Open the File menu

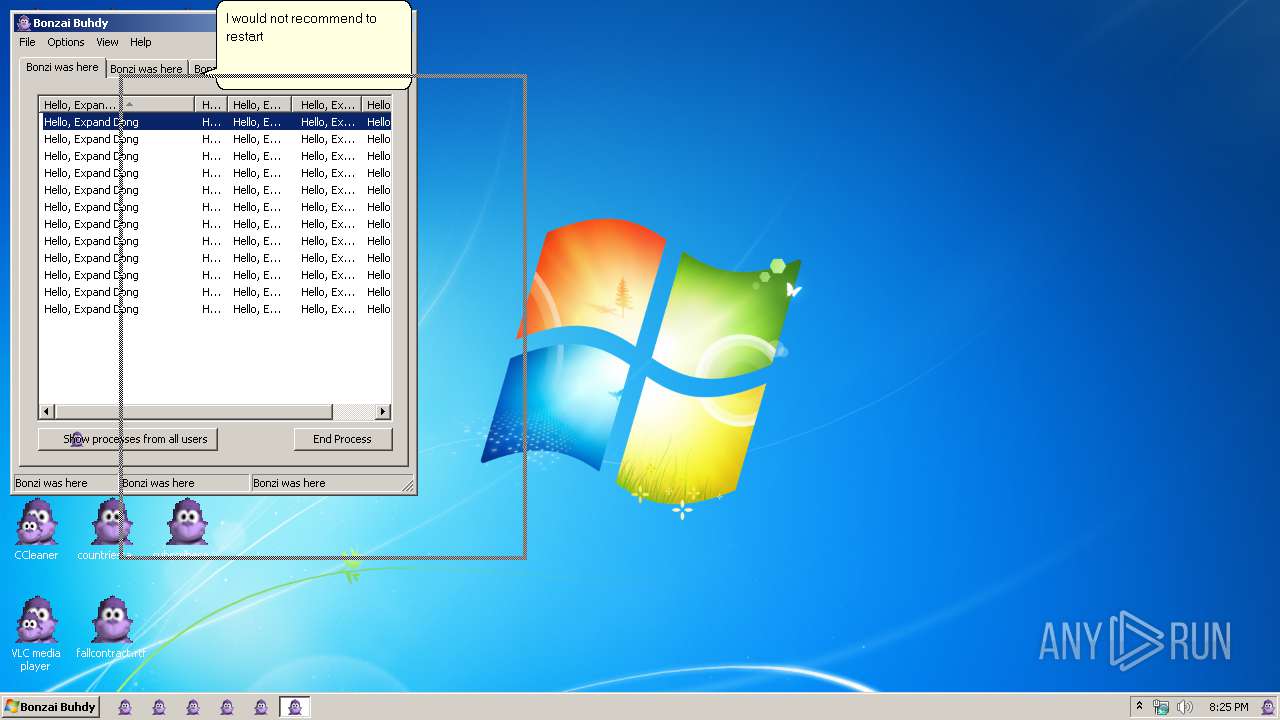click(x=27, y=42)
